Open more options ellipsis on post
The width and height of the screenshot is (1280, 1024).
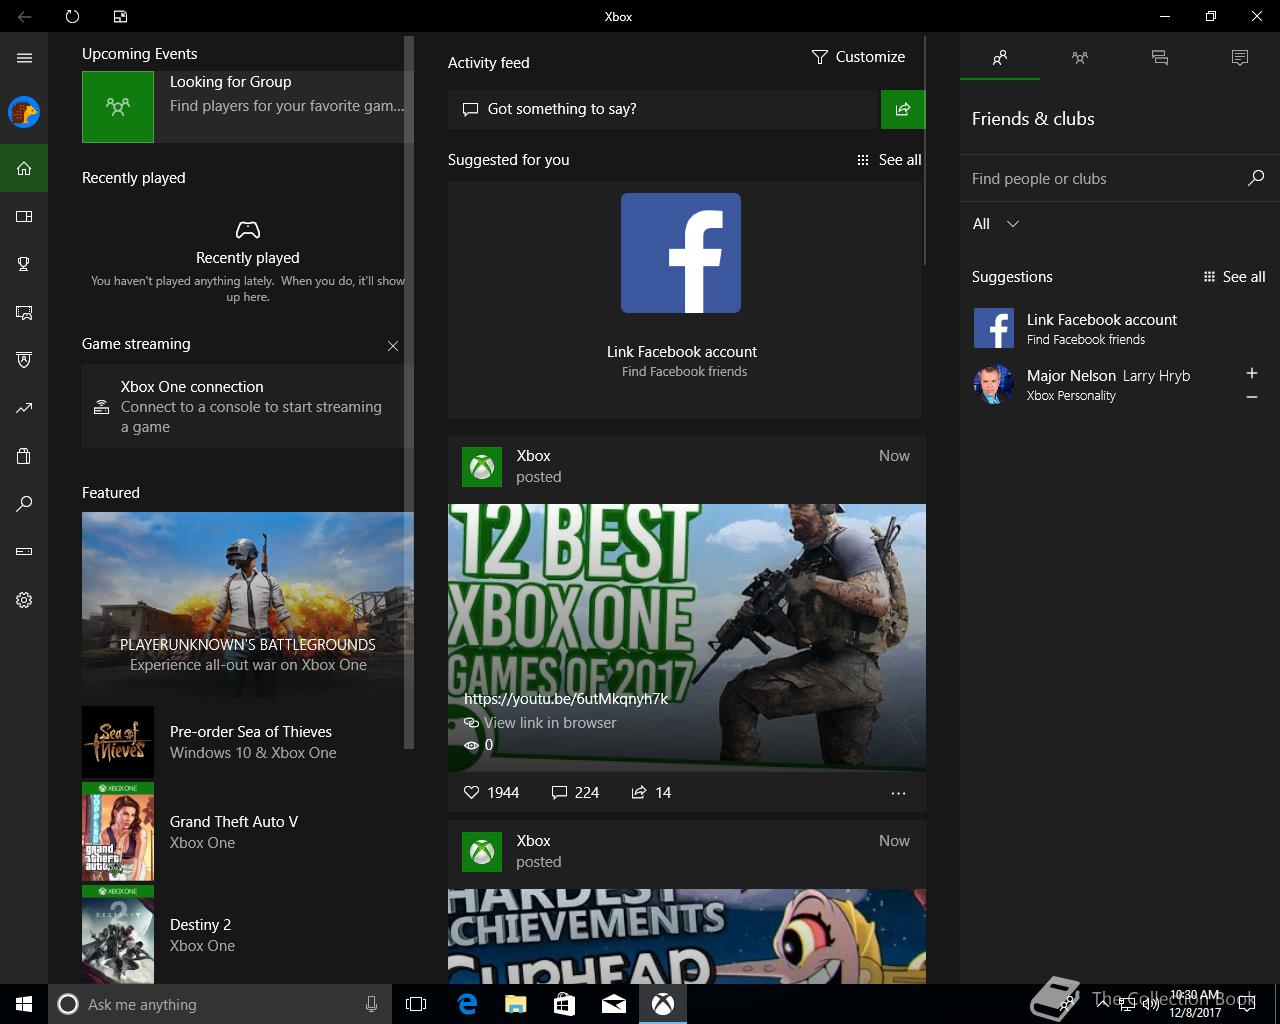pyautogui.click(x=898, y=793)
